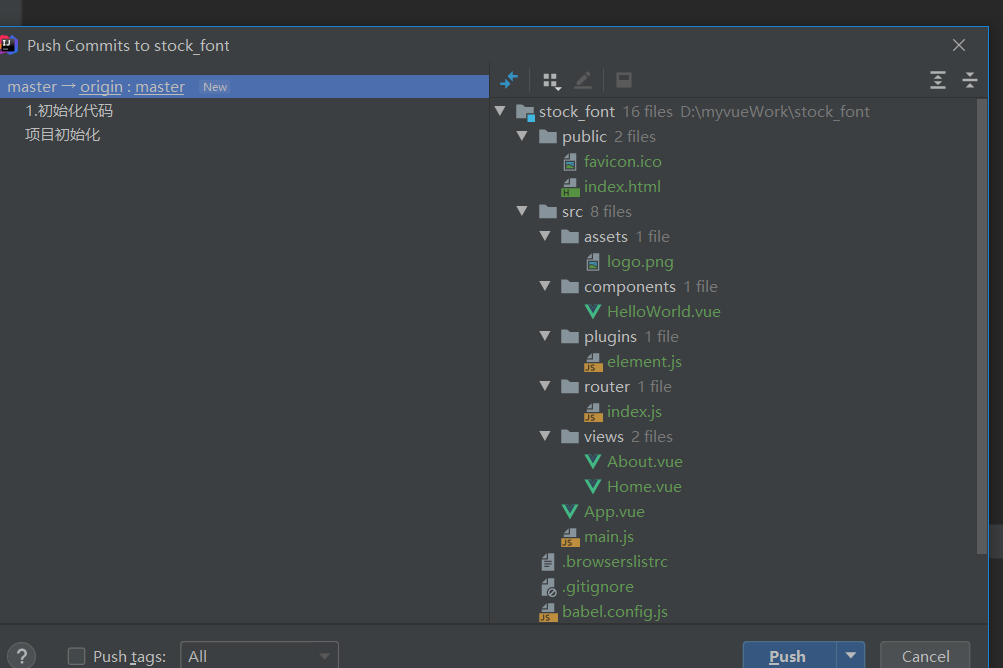Click the JS icon beside element.js
Screen dimensions: 1003x668
pos(593,362)
